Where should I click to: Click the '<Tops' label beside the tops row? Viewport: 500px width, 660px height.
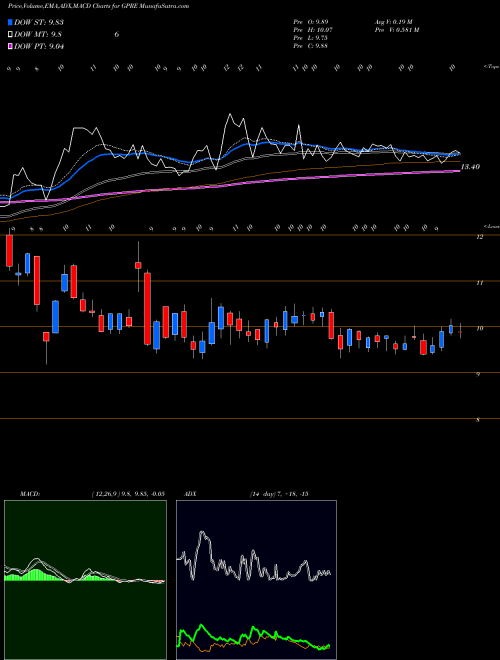coord(491,67)
